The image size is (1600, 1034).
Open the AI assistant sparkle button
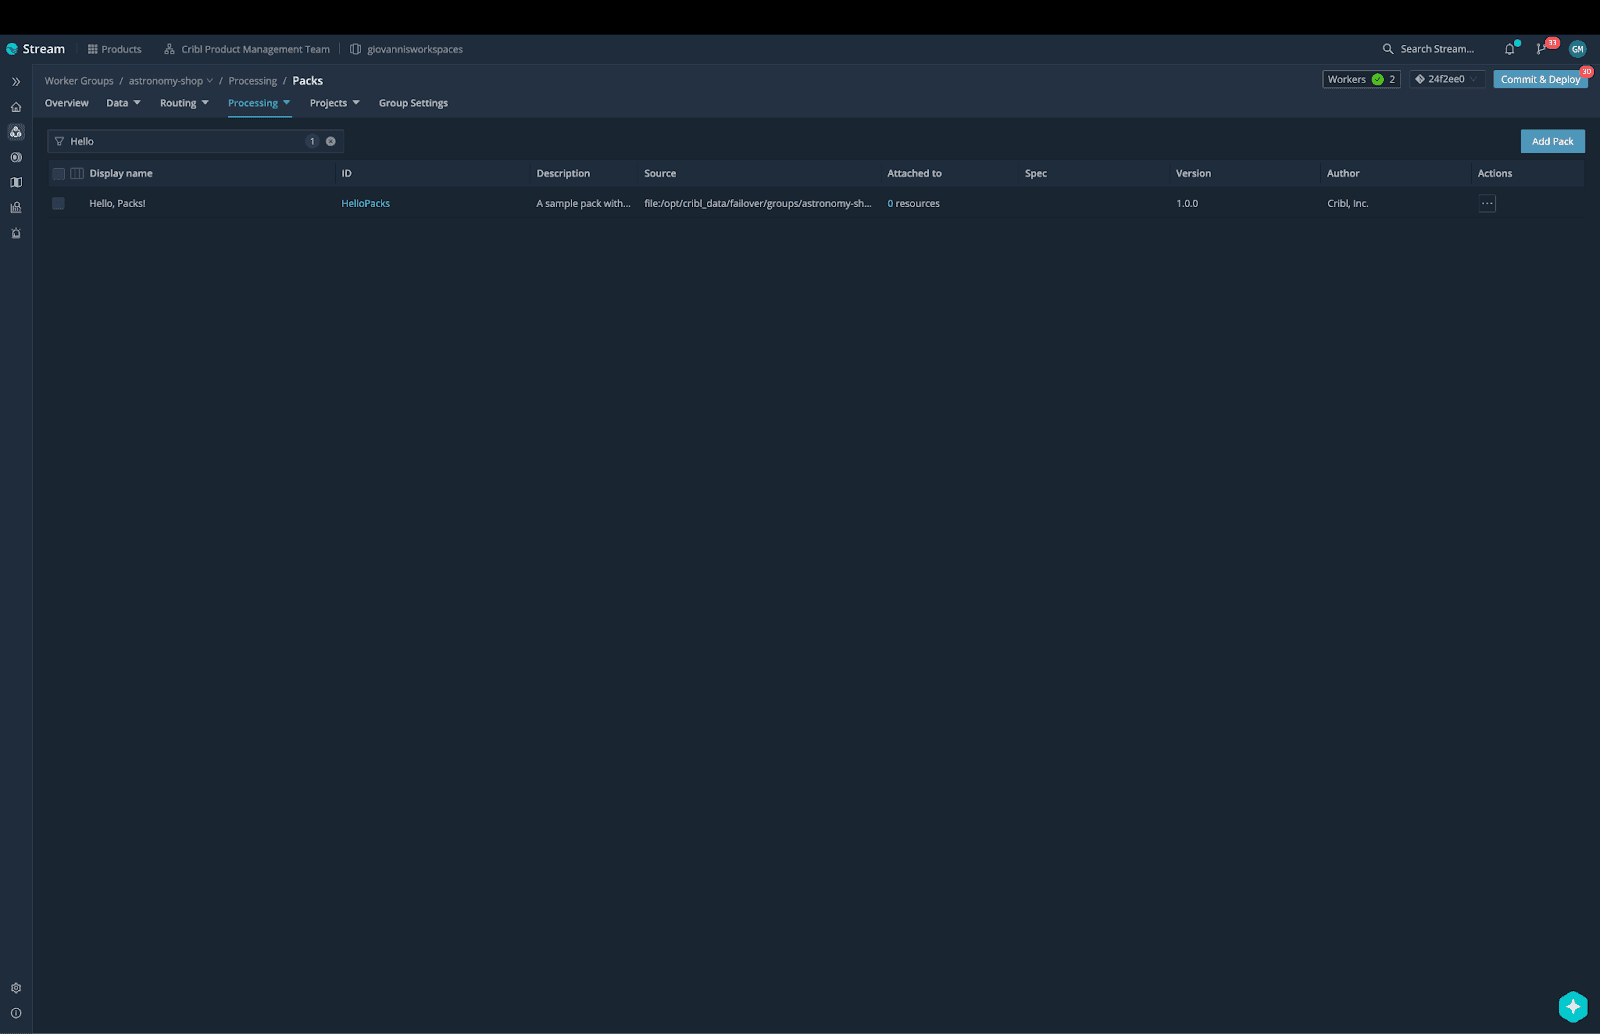(1572, 1006)
